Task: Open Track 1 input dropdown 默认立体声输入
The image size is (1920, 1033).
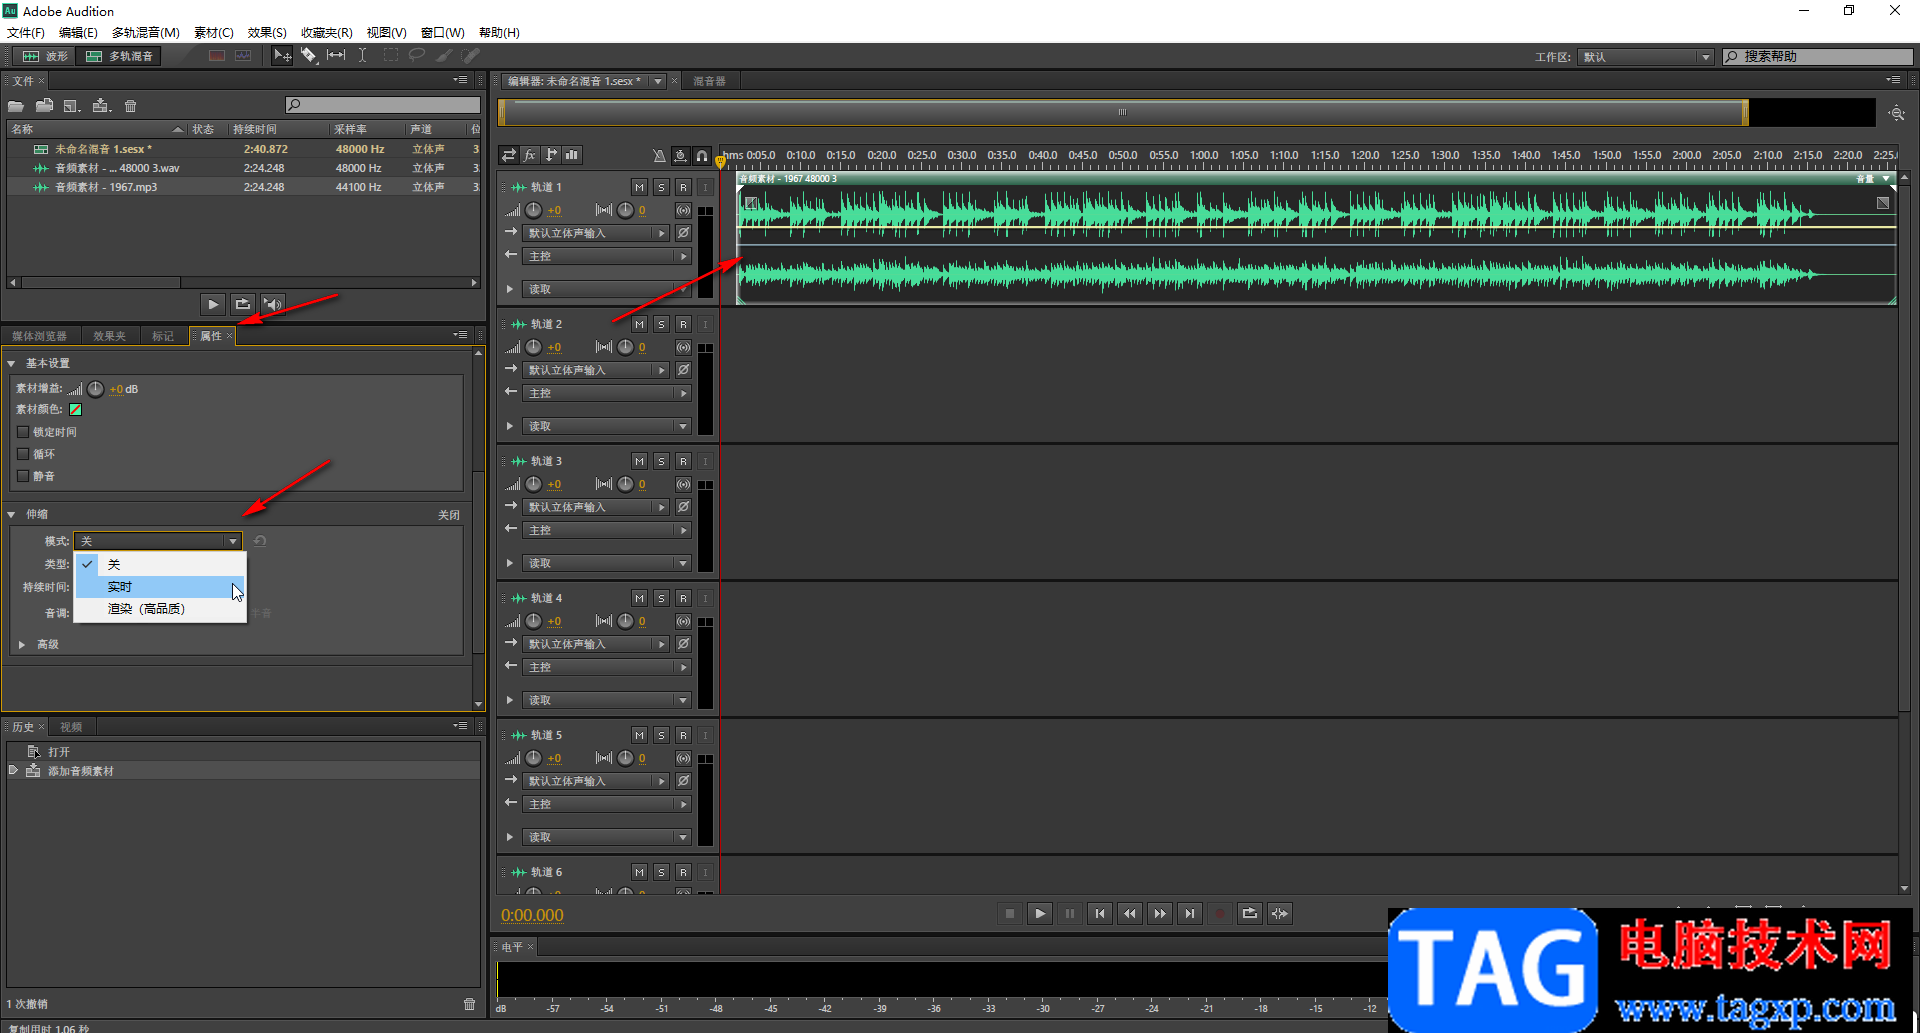Action: click(x=597, y=233)
